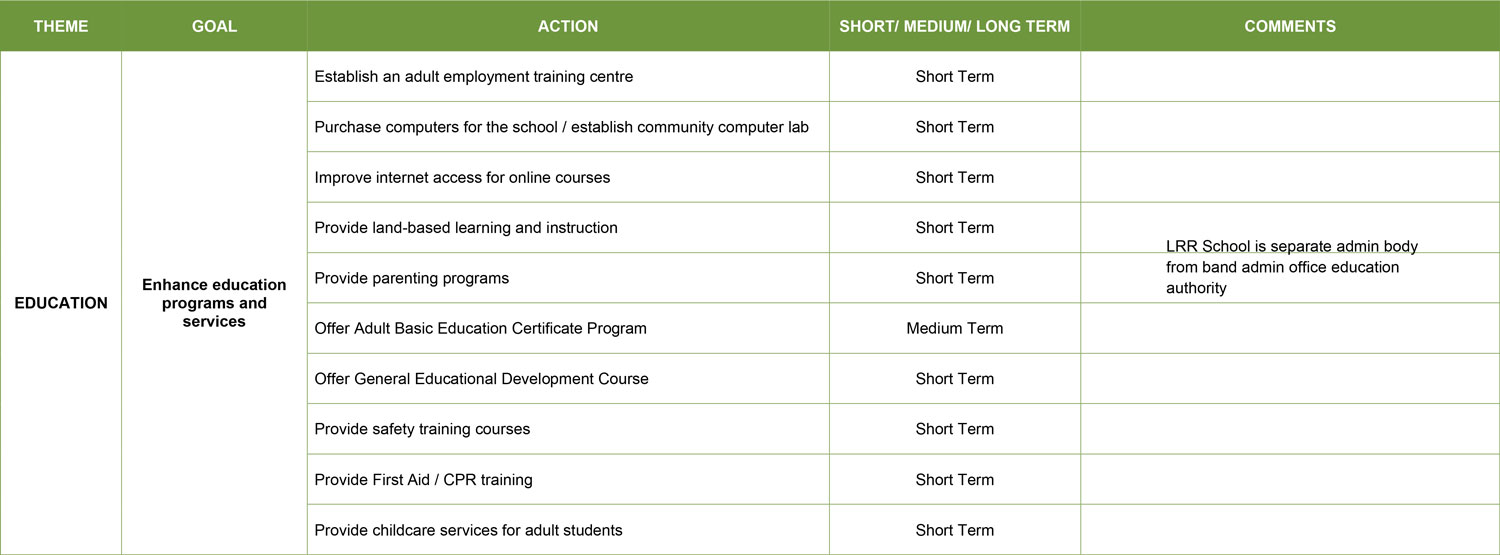Select 'Purchase computers for the school' action
This screenshot has height=555, width=1500.
[x=568, y=127]
